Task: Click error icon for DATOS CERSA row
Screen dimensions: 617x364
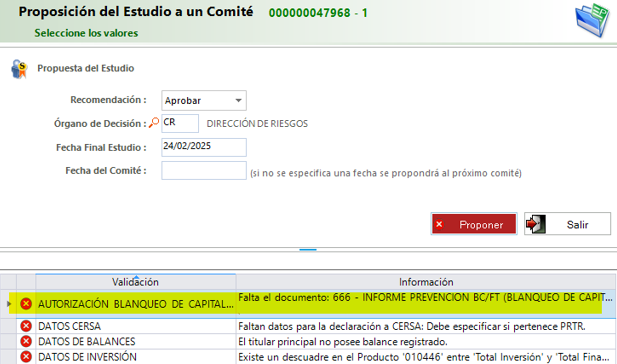Action: click(26, 326)
